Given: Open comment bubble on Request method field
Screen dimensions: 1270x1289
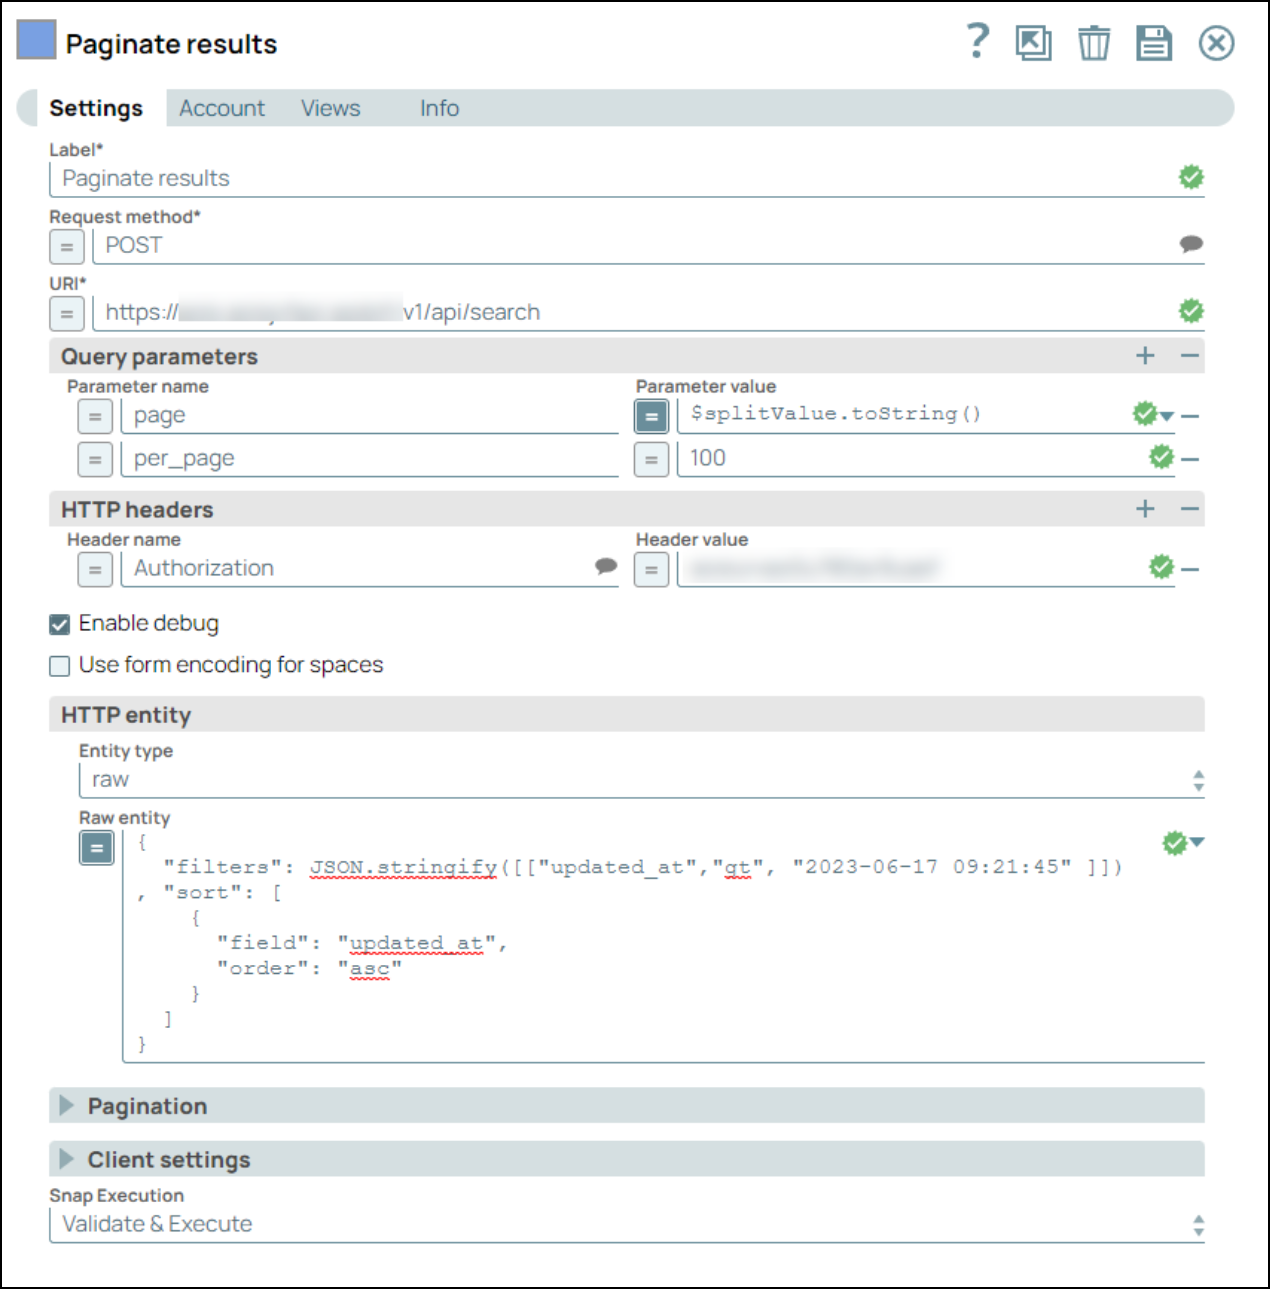Looking at the screenshot, I should [1190, 244].
